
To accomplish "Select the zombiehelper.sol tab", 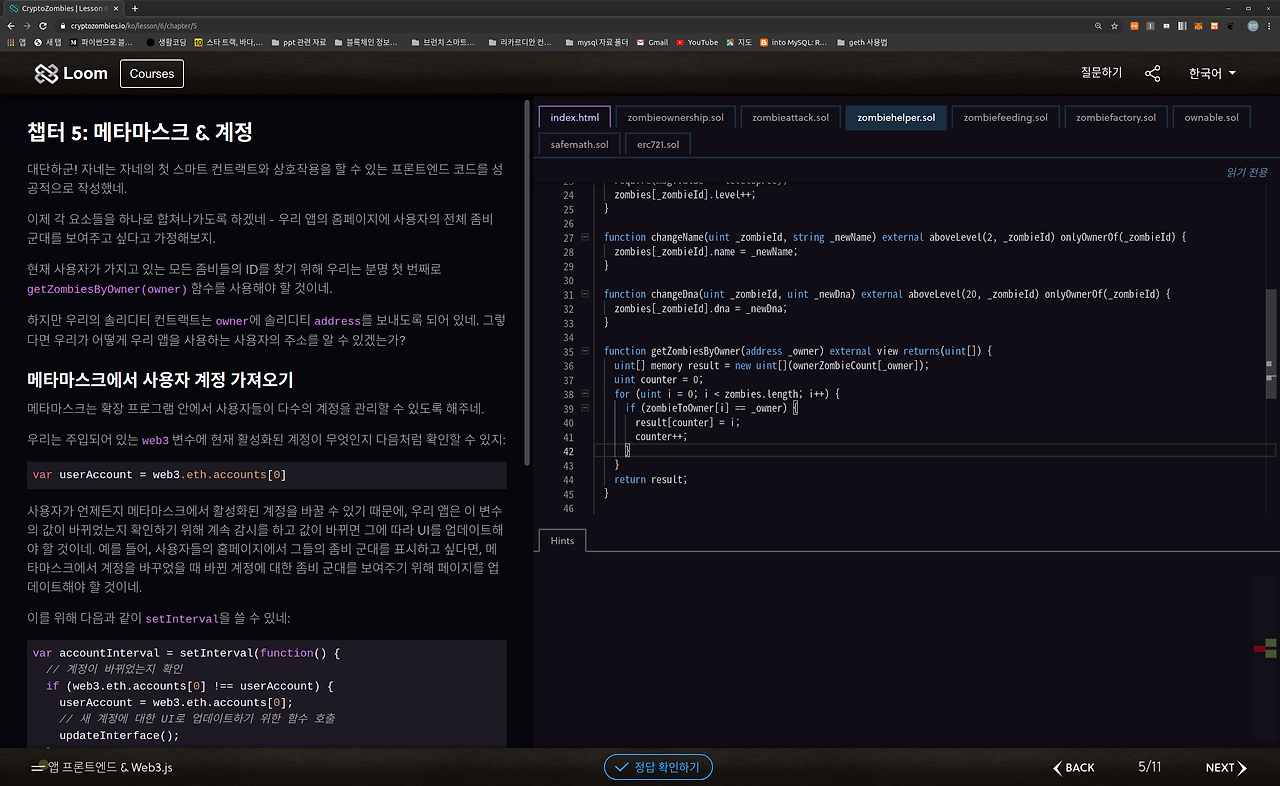I will [x=896, y=118].
